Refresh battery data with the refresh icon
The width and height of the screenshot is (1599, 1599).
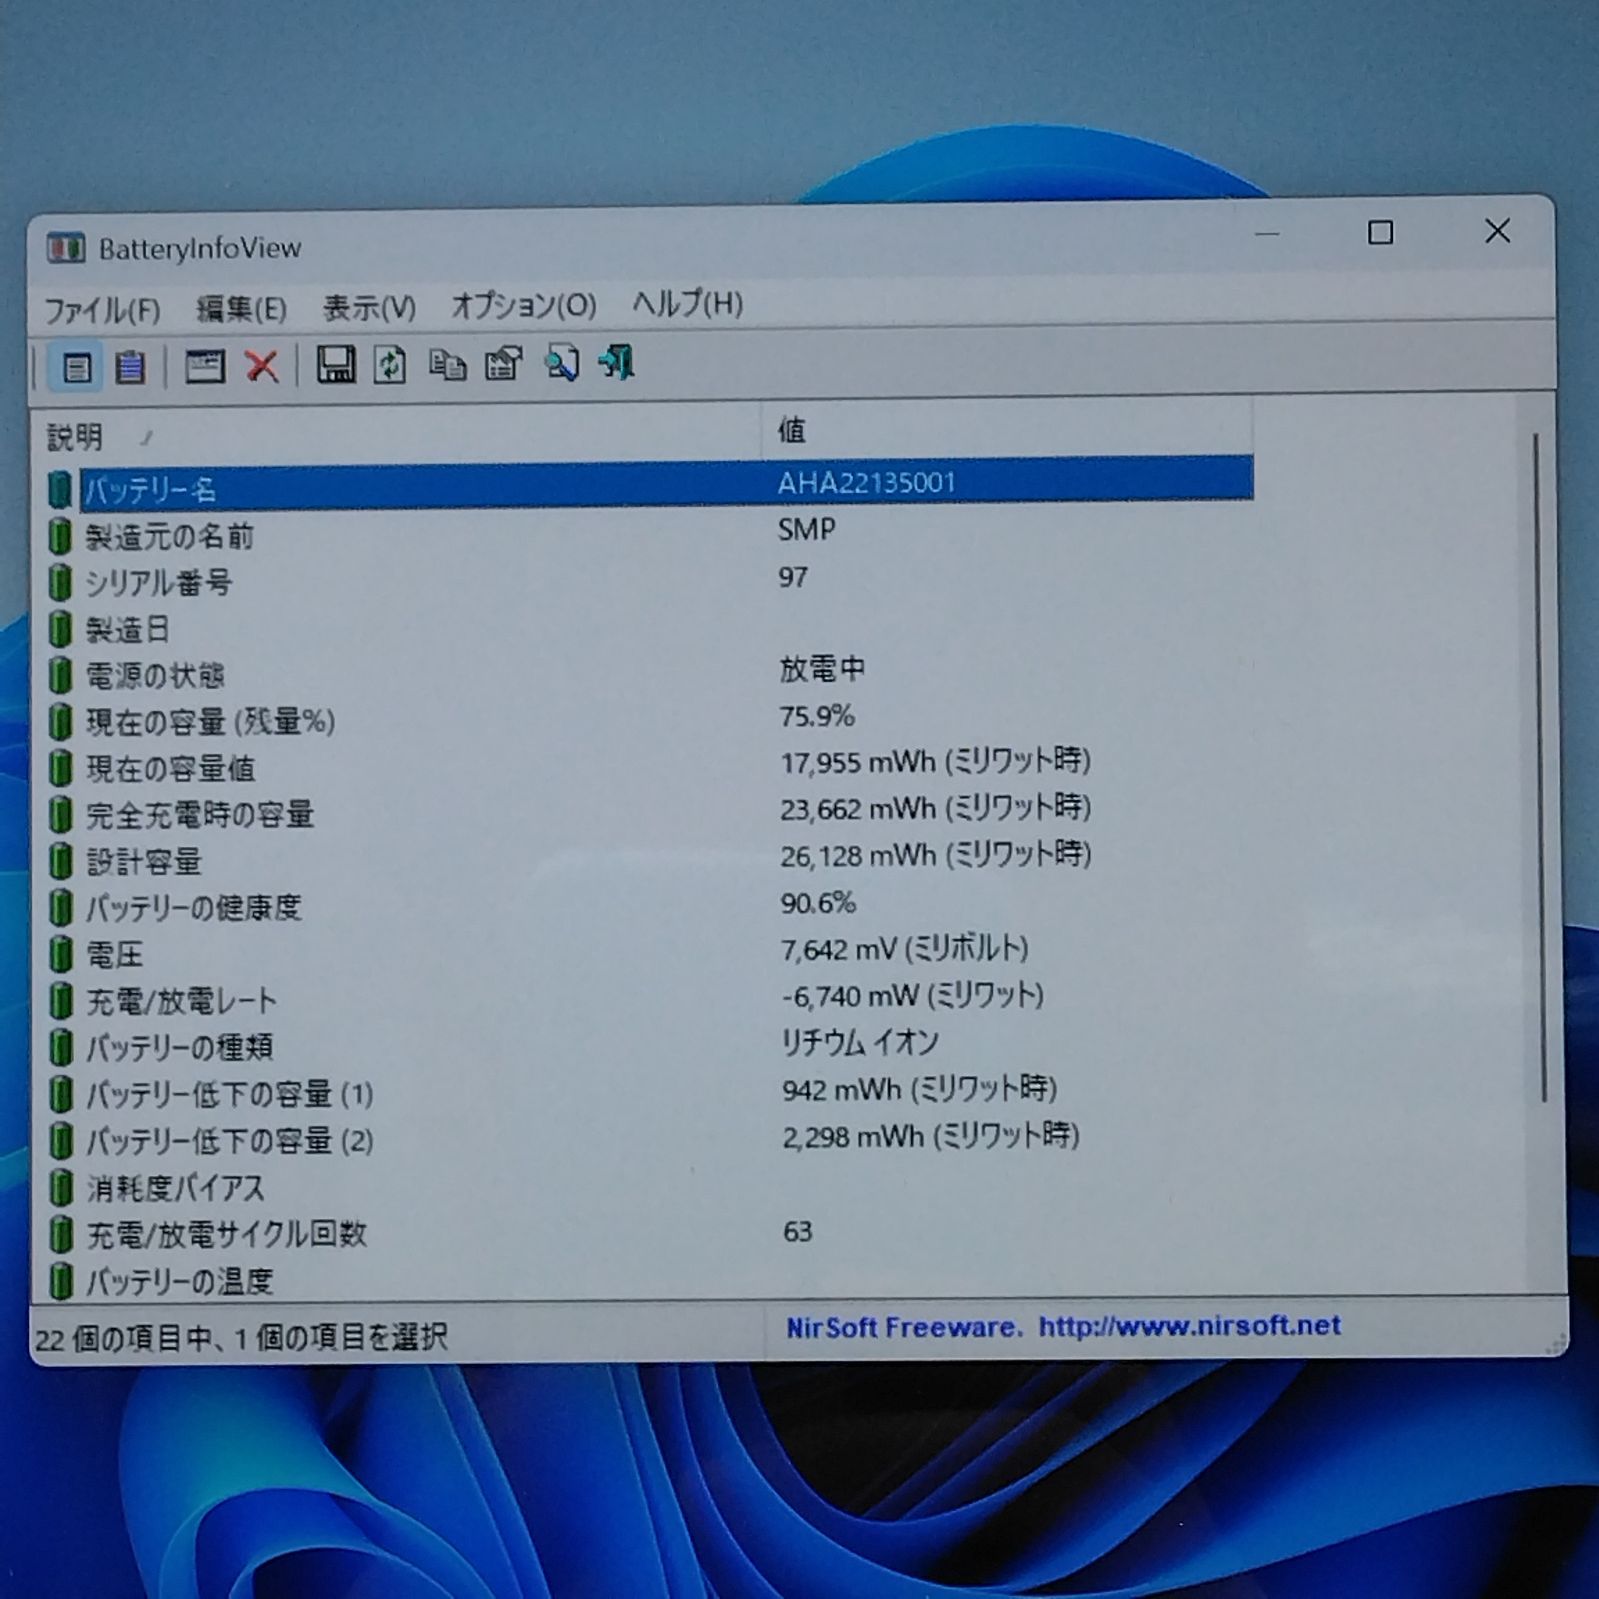(x=390, y=365)
